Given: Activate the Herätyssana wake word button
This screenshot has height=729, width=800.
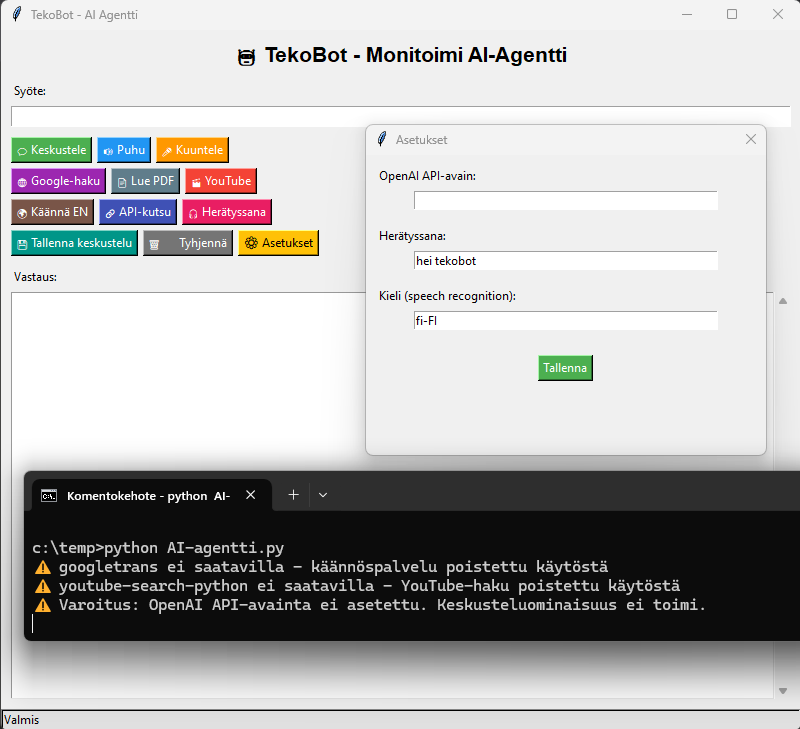Looking at the screenshot, I should click(226, 212).
